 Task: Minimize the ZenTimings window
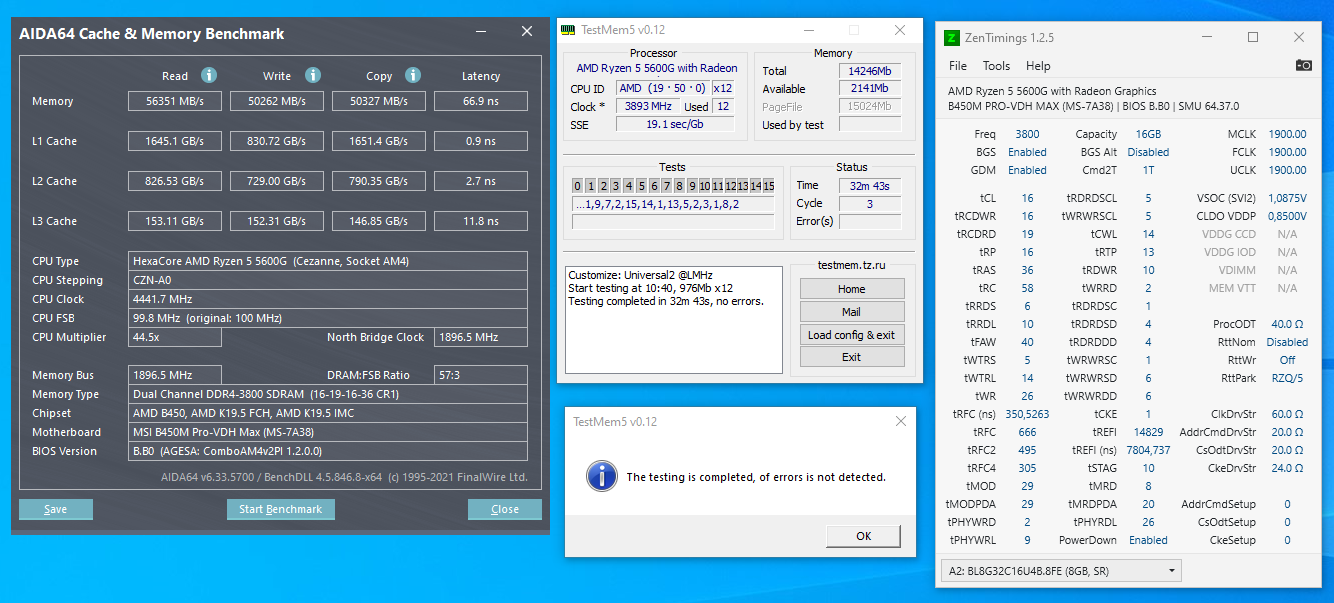click(x=1208, y=37)
